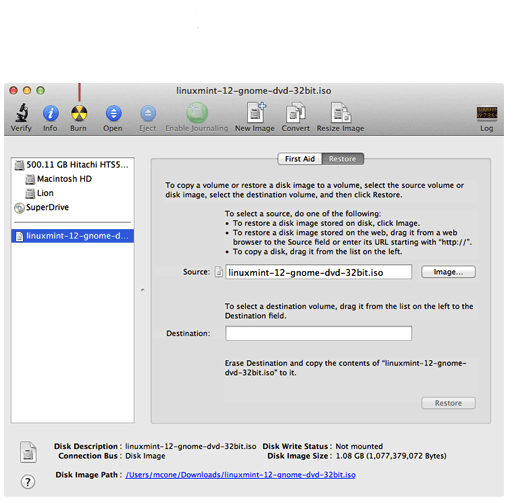Click the Image... button
The image size is (507, 500).
click(448, 272)
